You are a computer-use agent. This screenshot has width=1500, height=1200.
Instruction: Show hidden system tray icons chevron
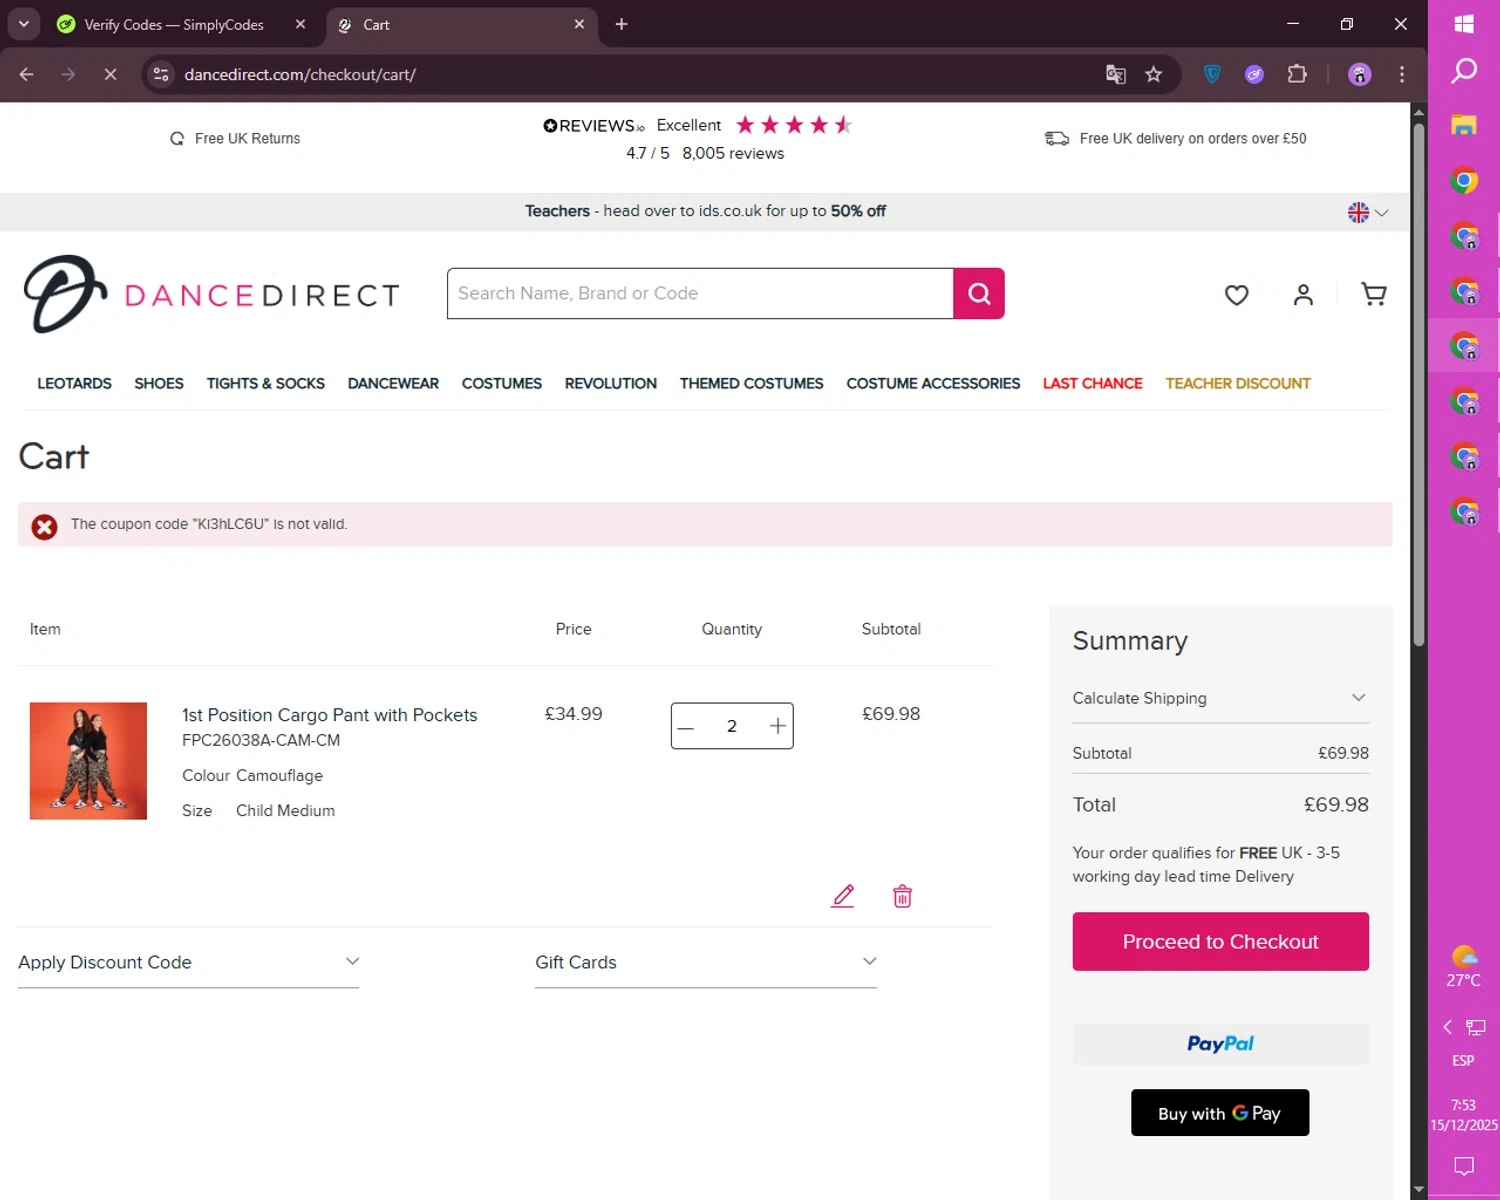1447,1027
